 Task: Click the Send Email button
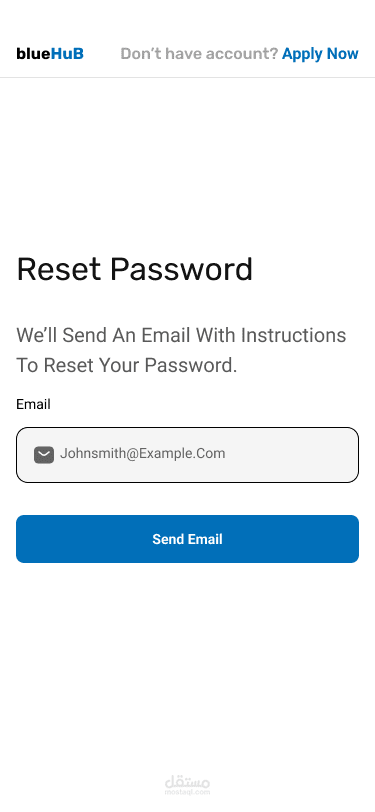point(188,539)
